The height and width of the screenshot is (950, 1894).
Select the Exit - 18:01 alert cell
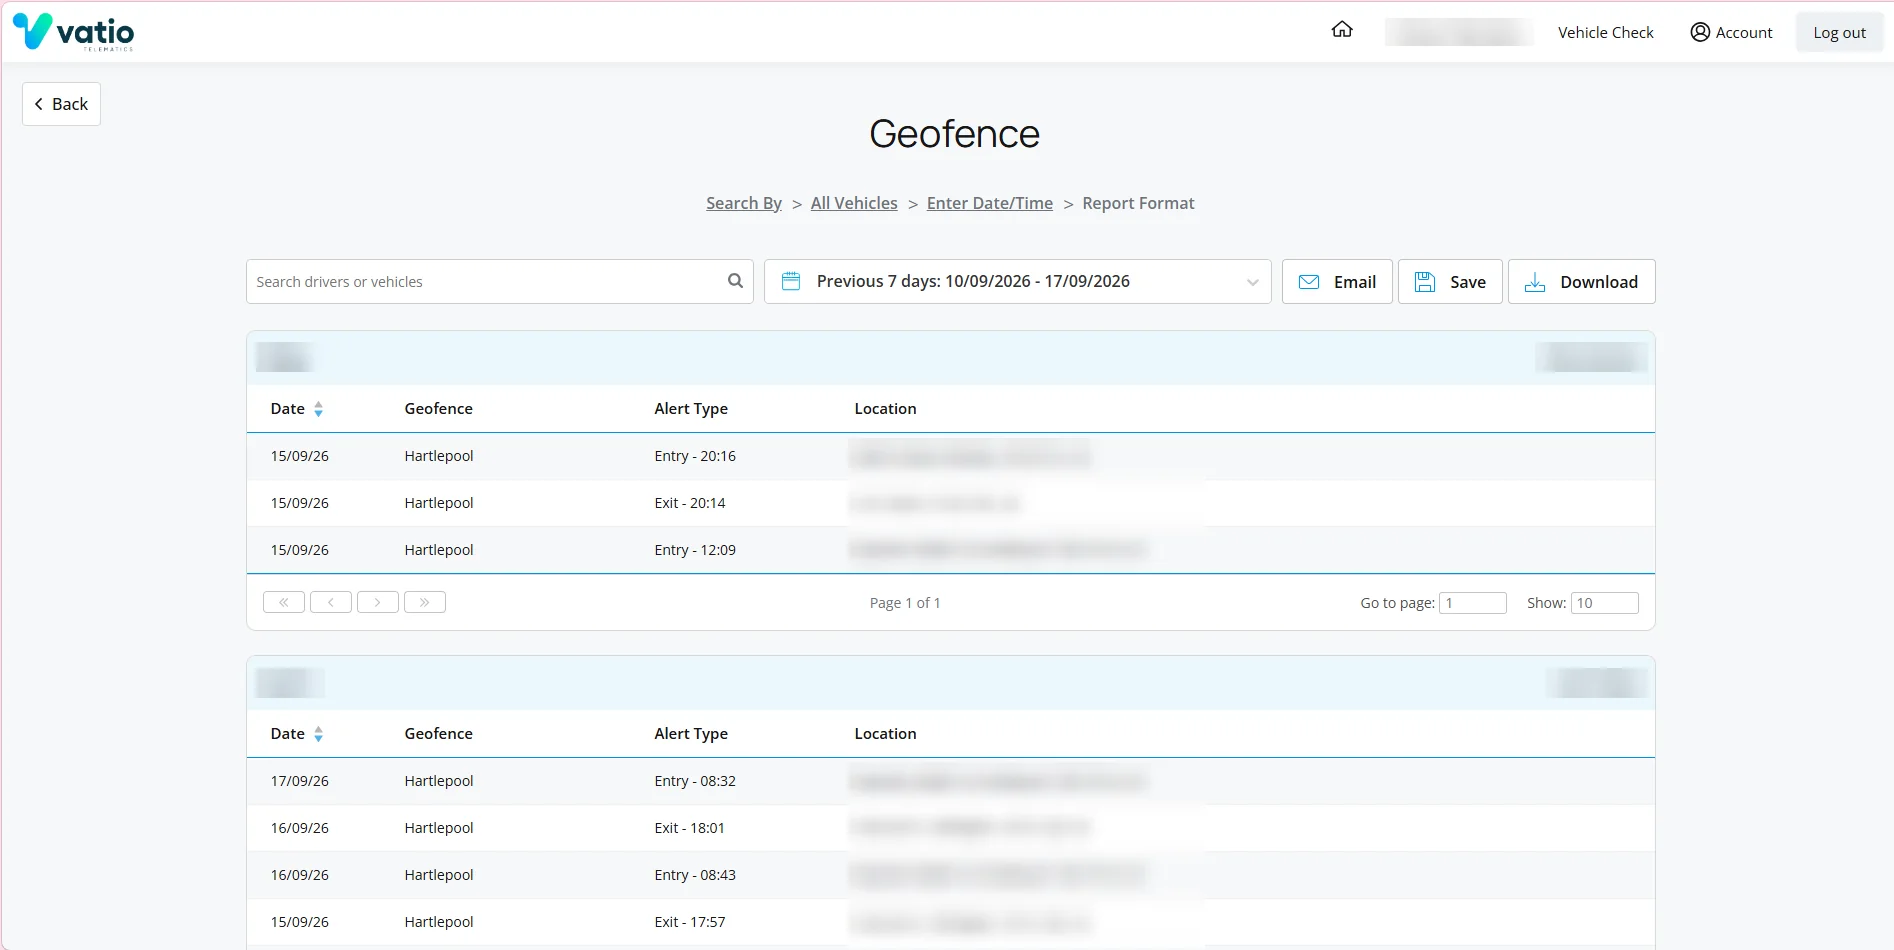pos(690,828)
